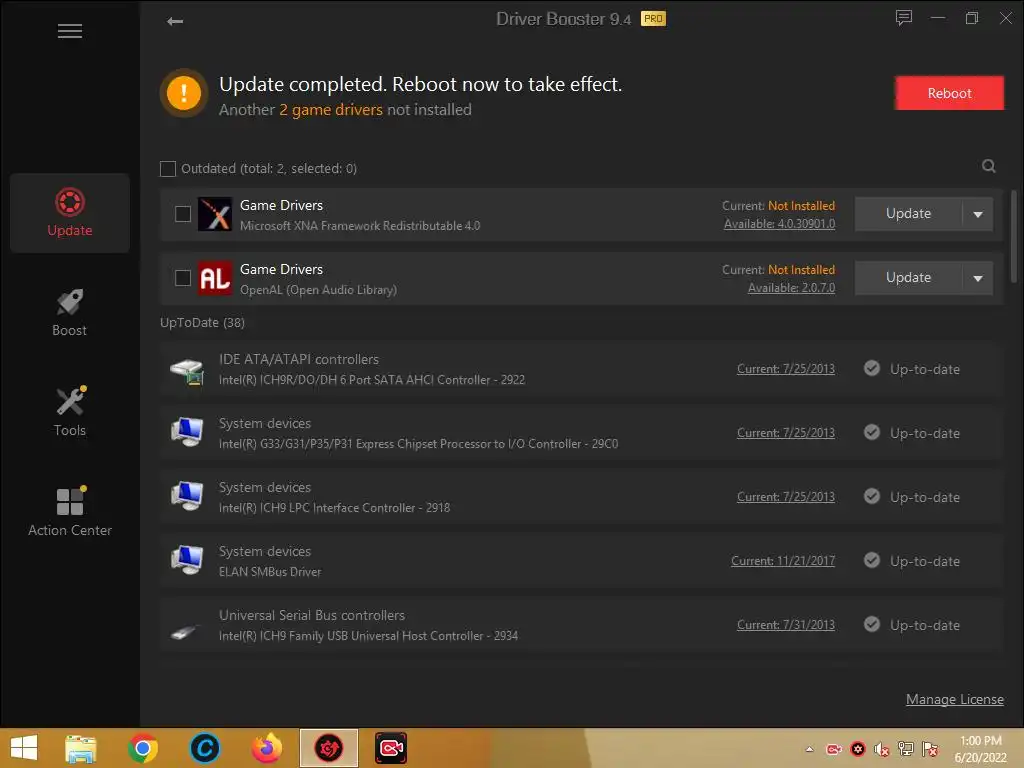Click the driver list vertical scrollbar
Image resolution: width=1024 pixels, height=768 pixels.
[x=1013, y=236]
